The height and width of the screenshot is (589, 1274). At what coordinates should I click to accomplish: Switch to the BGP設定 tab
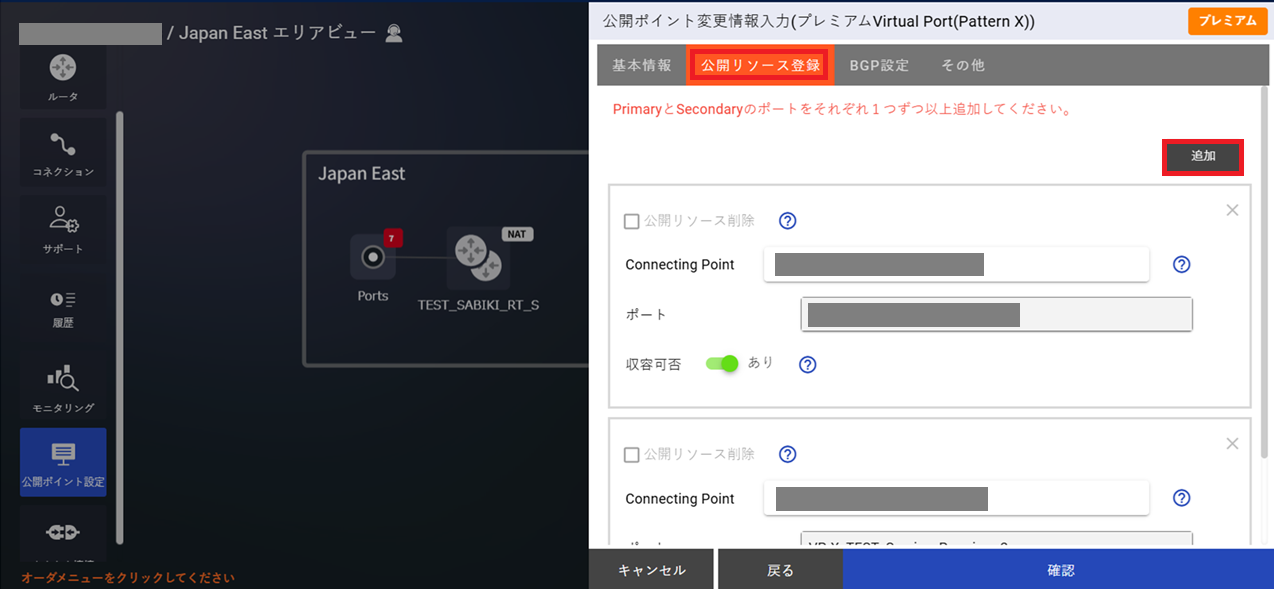click(878, 64)
